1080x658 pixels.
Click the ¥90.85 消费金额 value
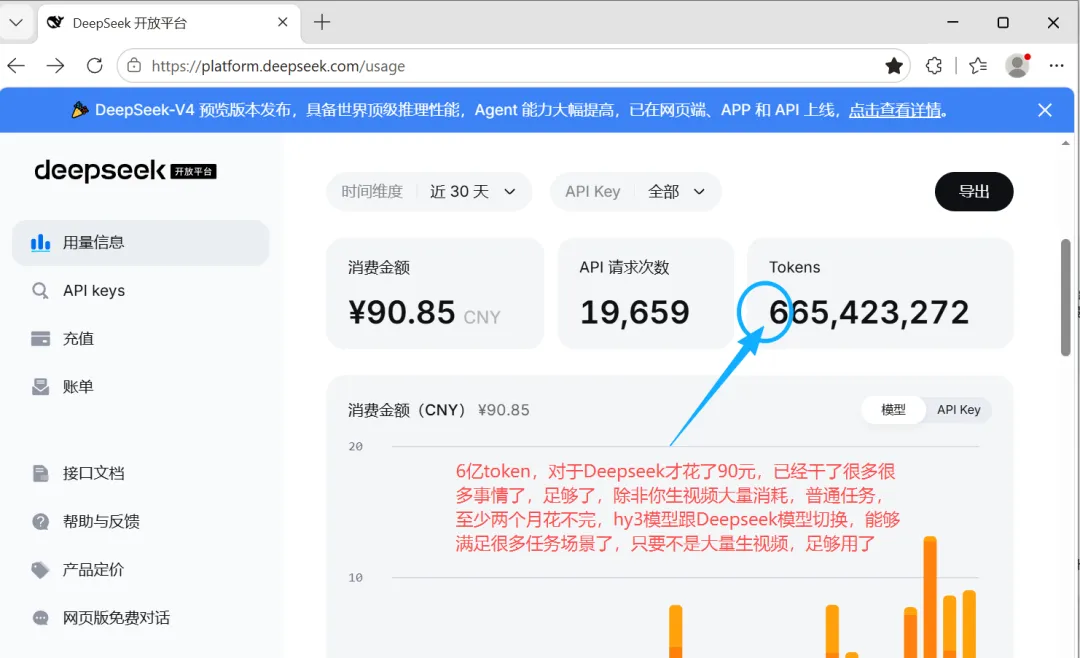coord(402,313)
